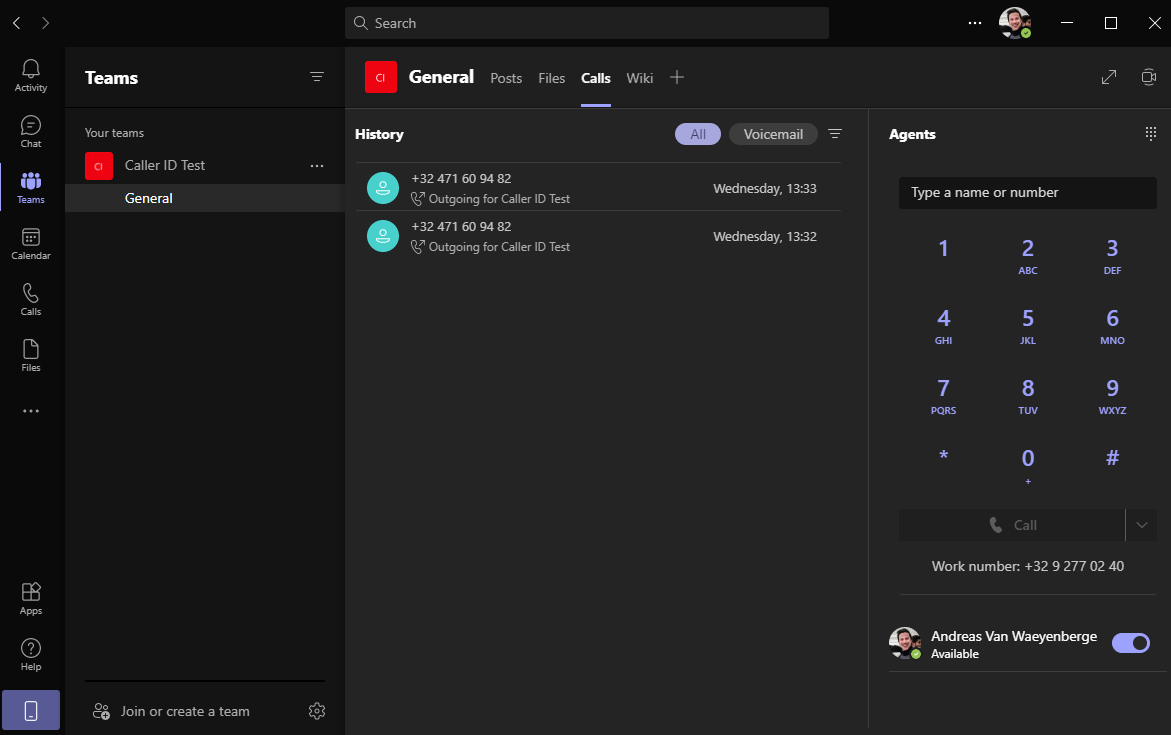Screen dimensions: 1171x735
Task: Click the Work number +32 9 277 02 40 text
Action: (x=1028, y=566)
